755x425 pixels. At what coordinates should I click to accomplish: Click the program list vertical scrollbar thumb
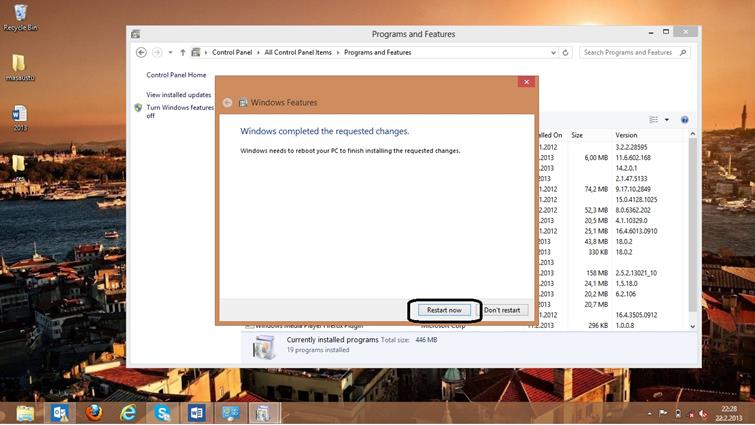click(692, 224)
